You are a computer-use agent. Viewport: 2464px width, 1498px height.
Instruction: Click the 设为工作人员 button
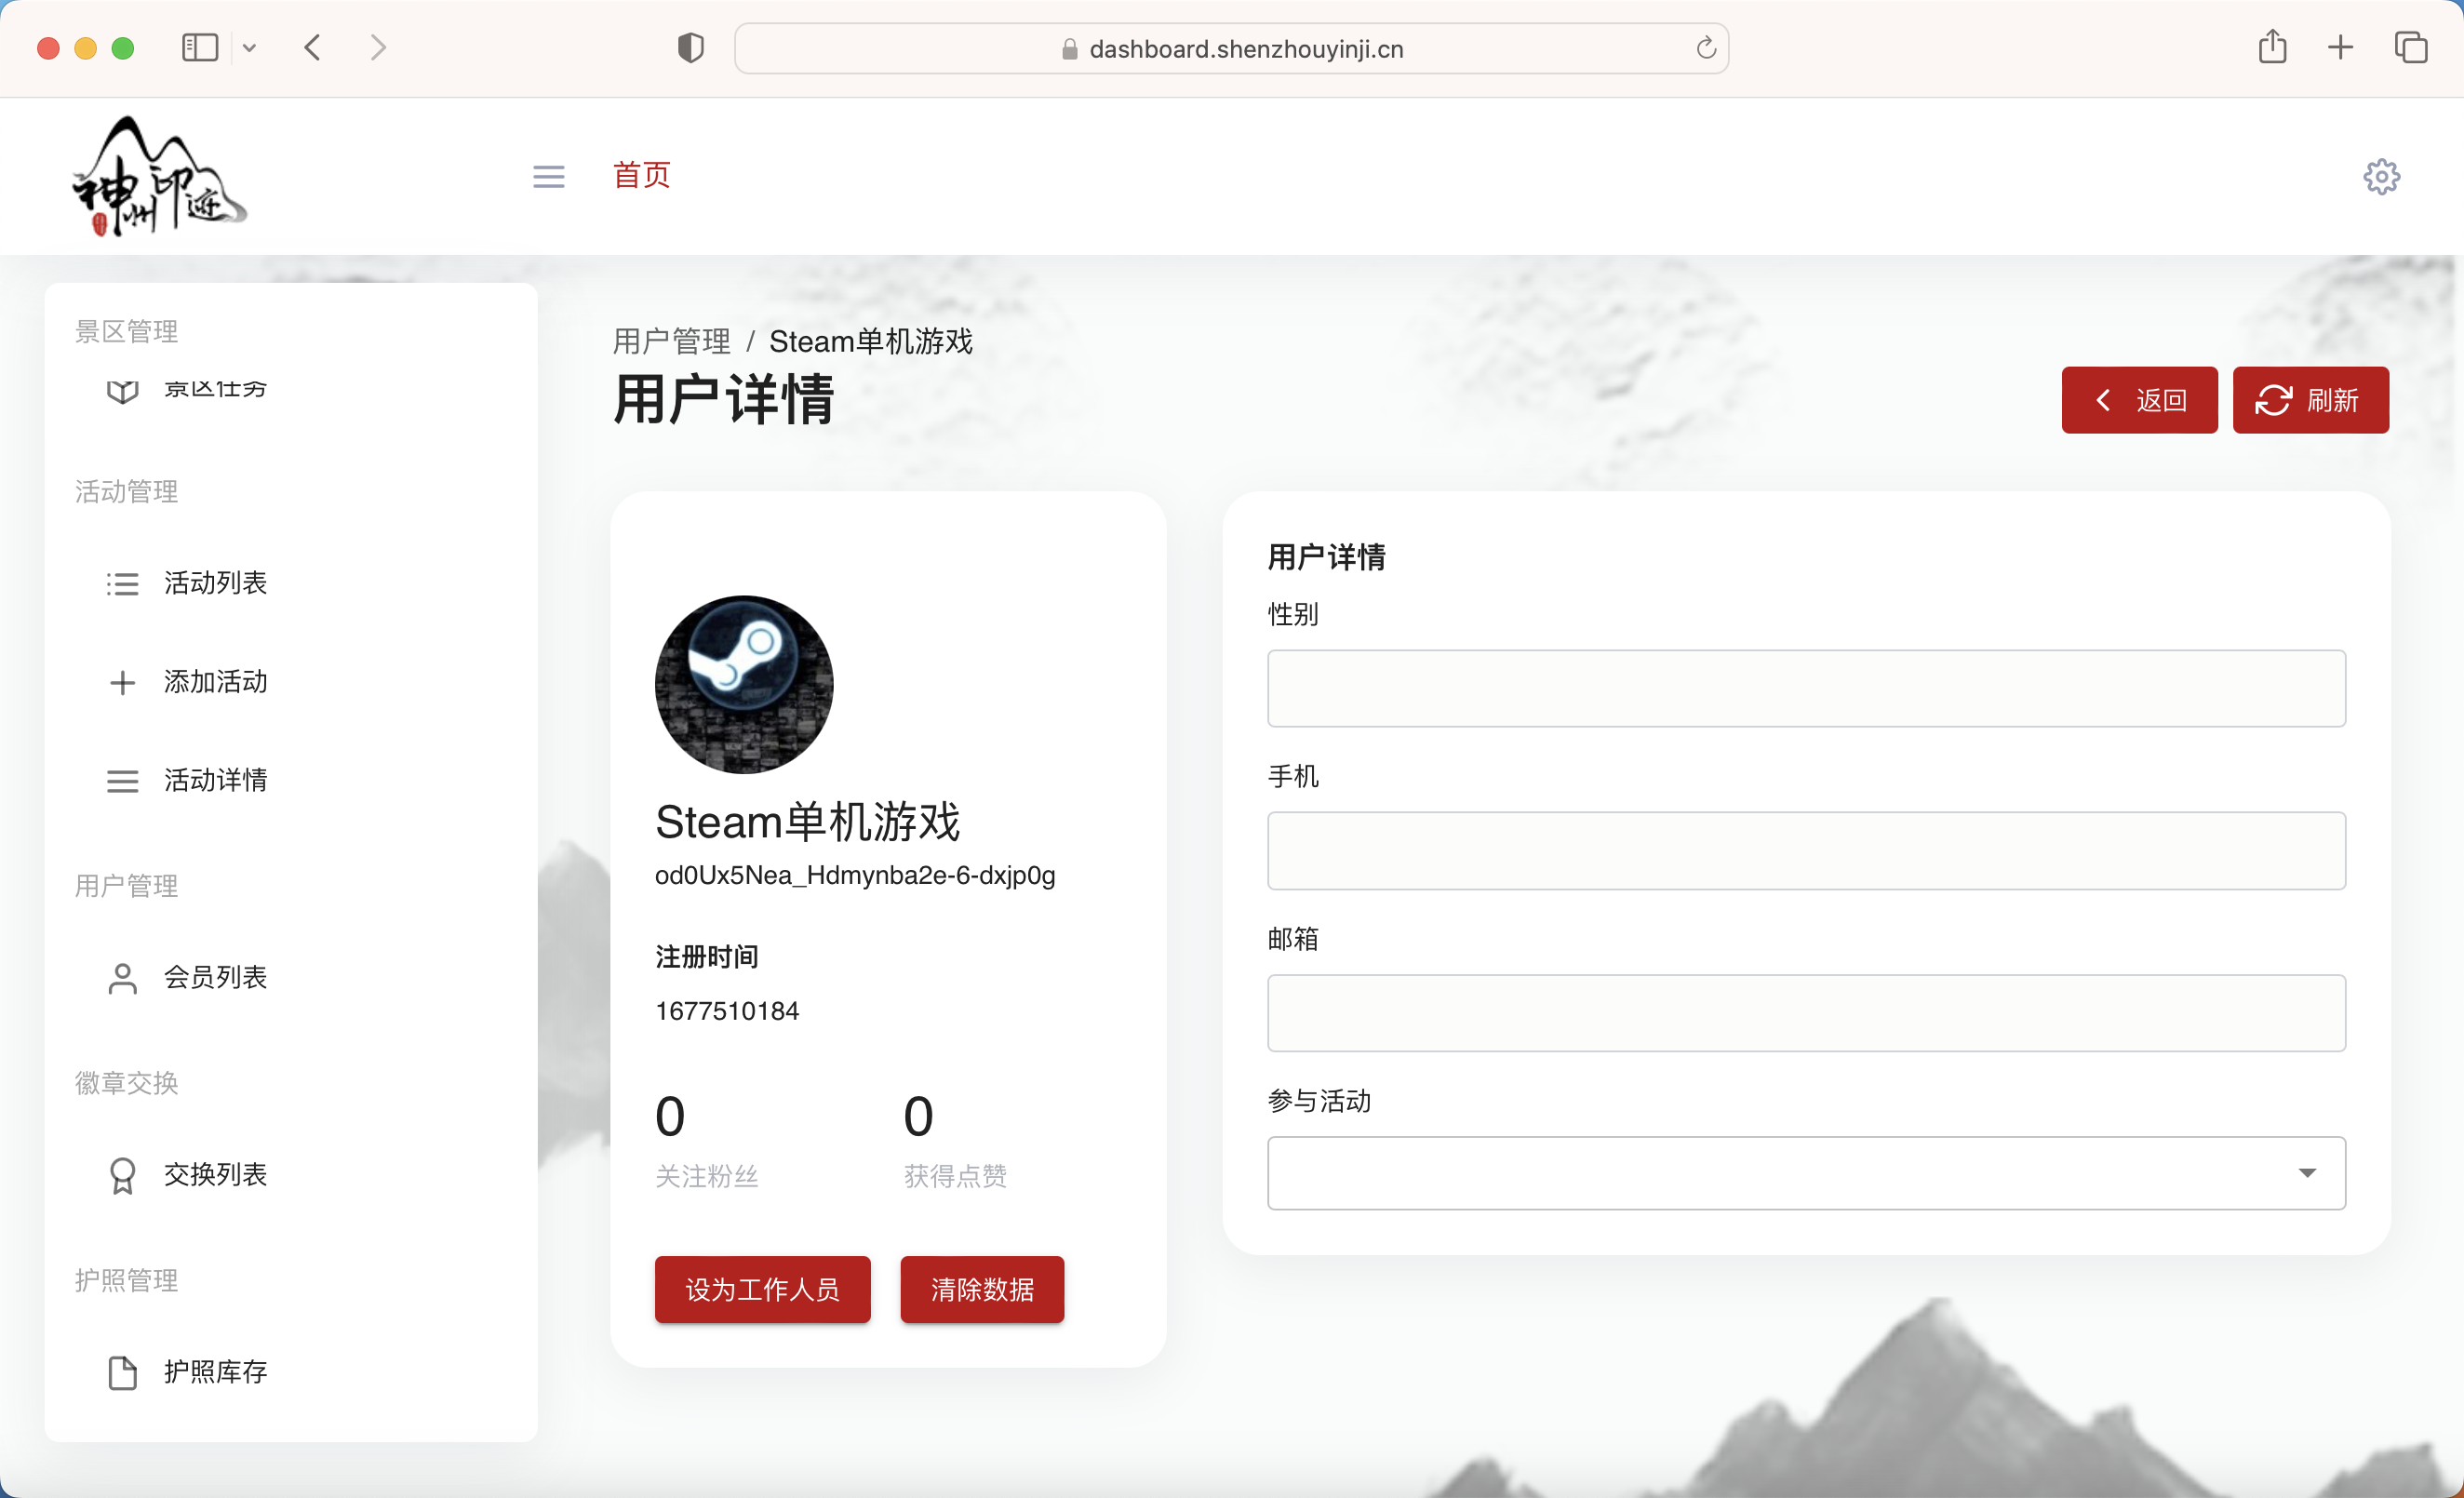(x=762, y=1290)
